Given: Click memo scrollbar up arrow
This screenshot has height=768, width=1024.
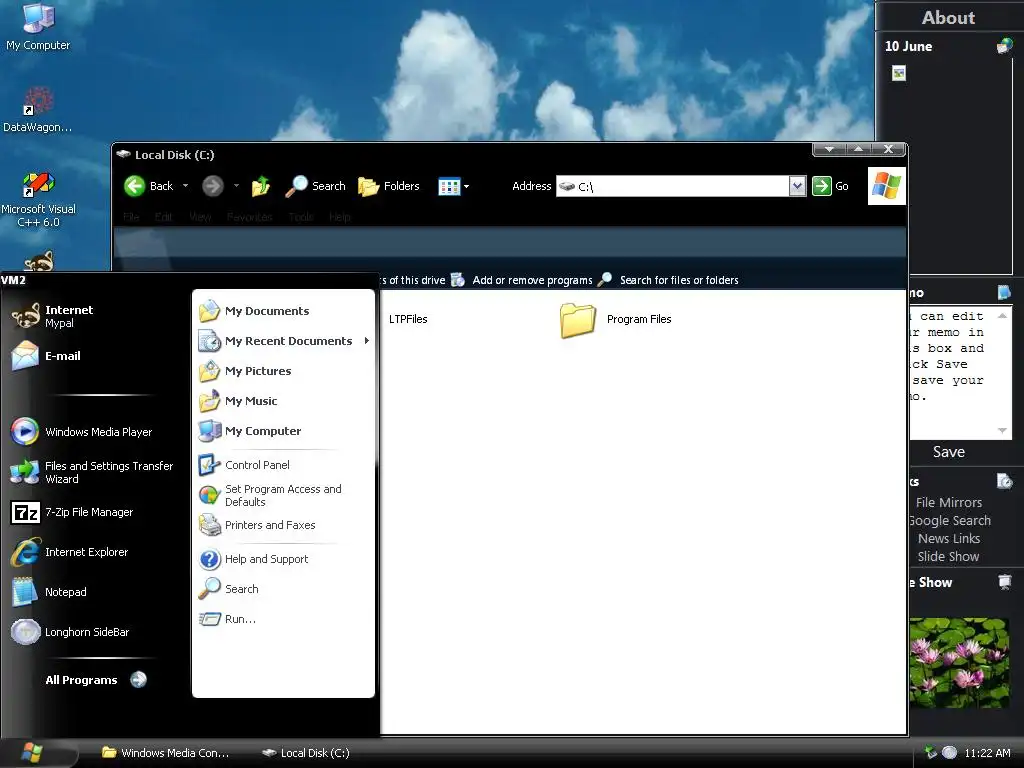Looking at the screenshot, I should click(1002, 315).
